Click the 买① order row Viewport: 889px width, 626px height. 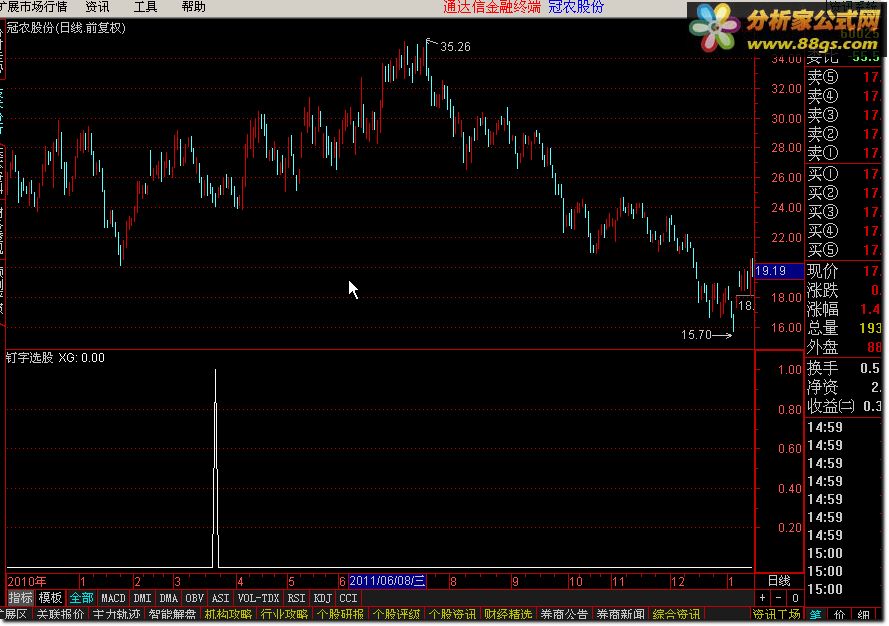point(844,174)
